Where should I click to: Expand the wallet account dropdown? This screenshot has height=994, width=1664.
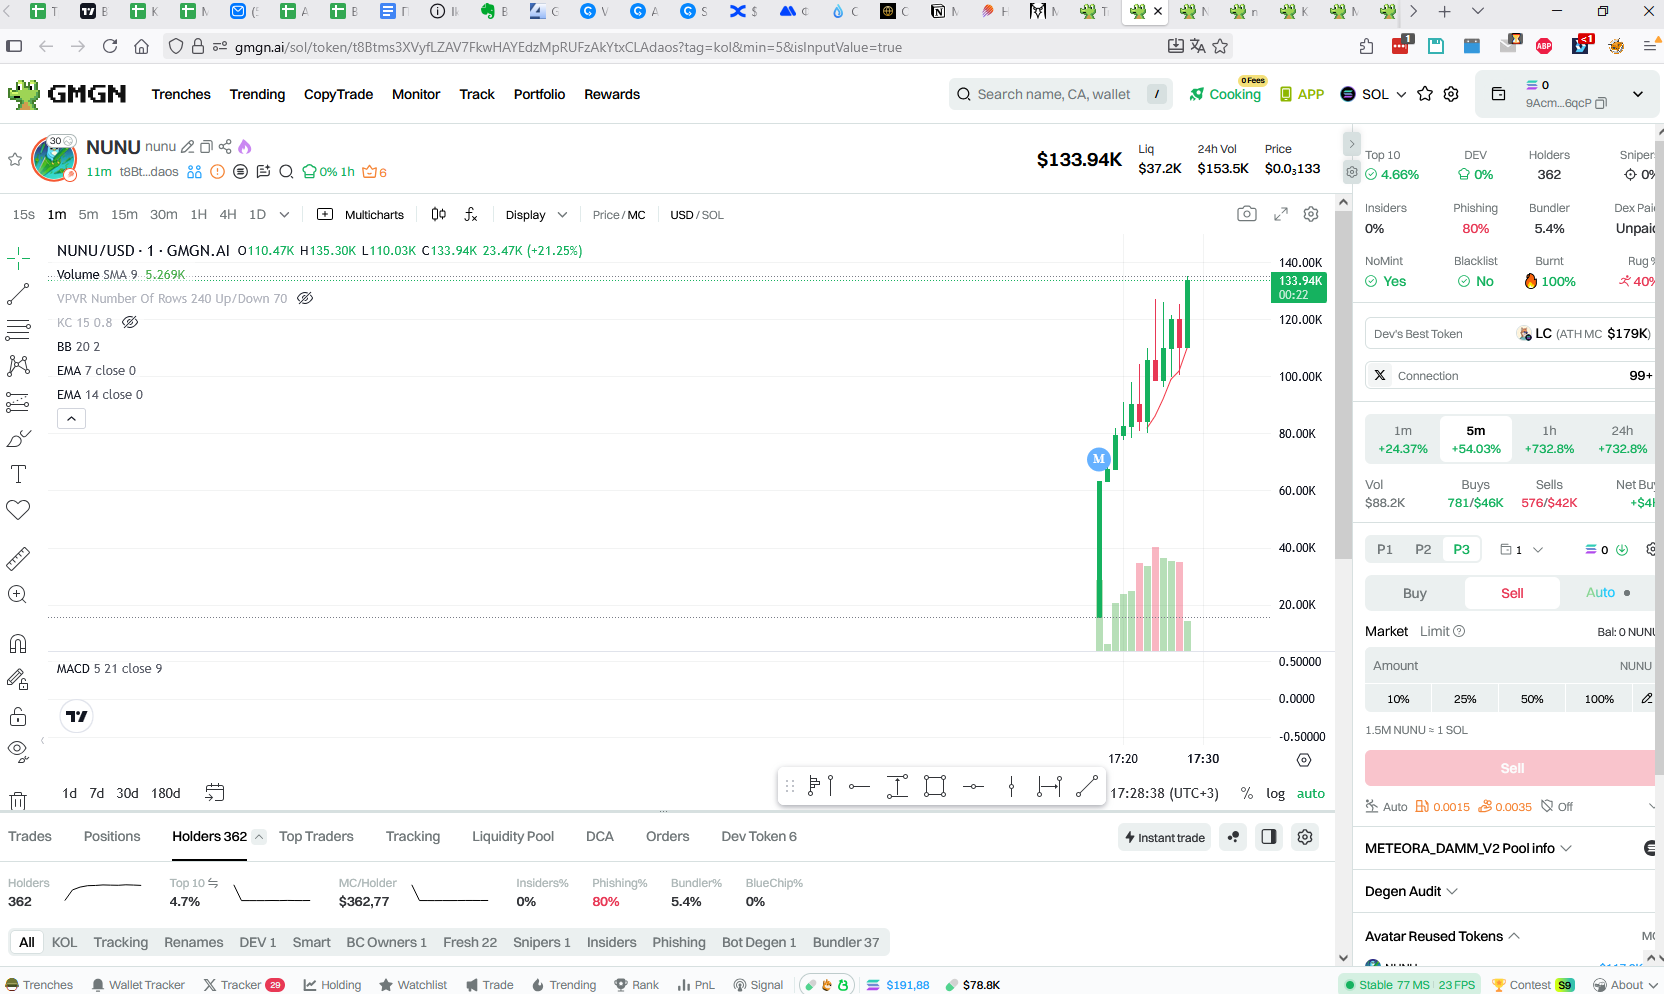[x=1638, y=94]
